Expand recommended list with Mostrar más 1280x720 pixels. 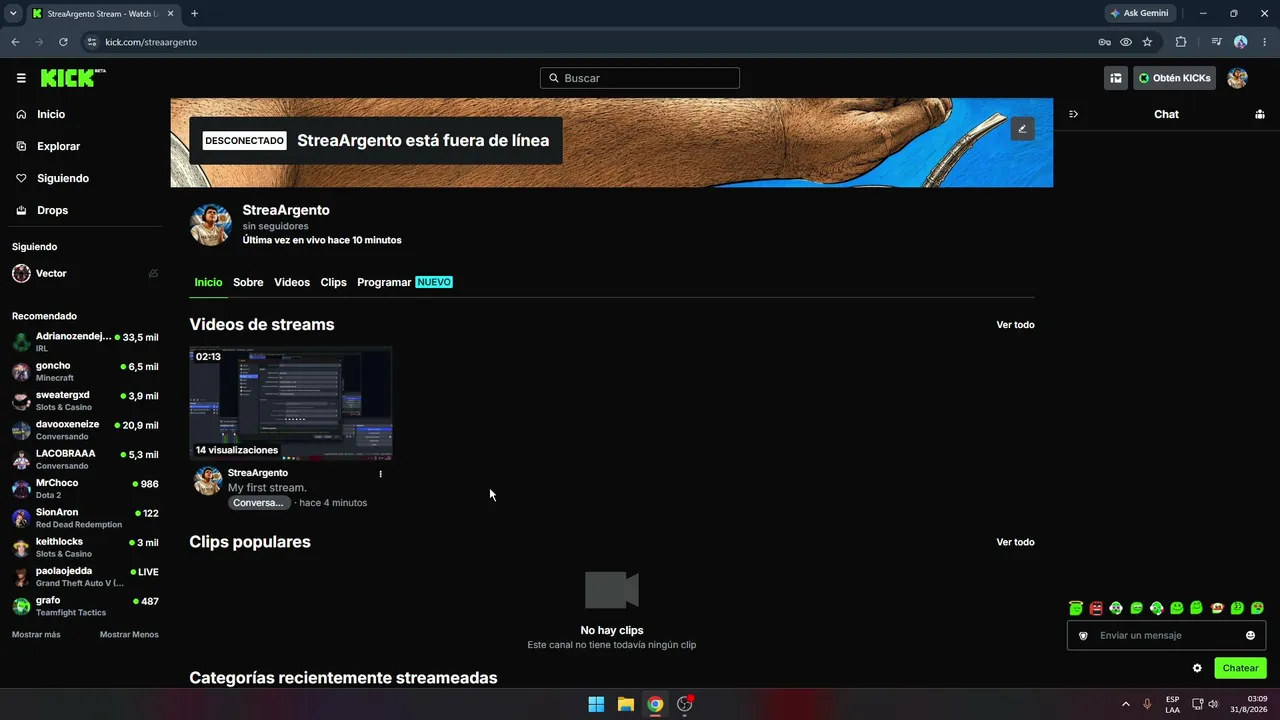coord(36,634)
